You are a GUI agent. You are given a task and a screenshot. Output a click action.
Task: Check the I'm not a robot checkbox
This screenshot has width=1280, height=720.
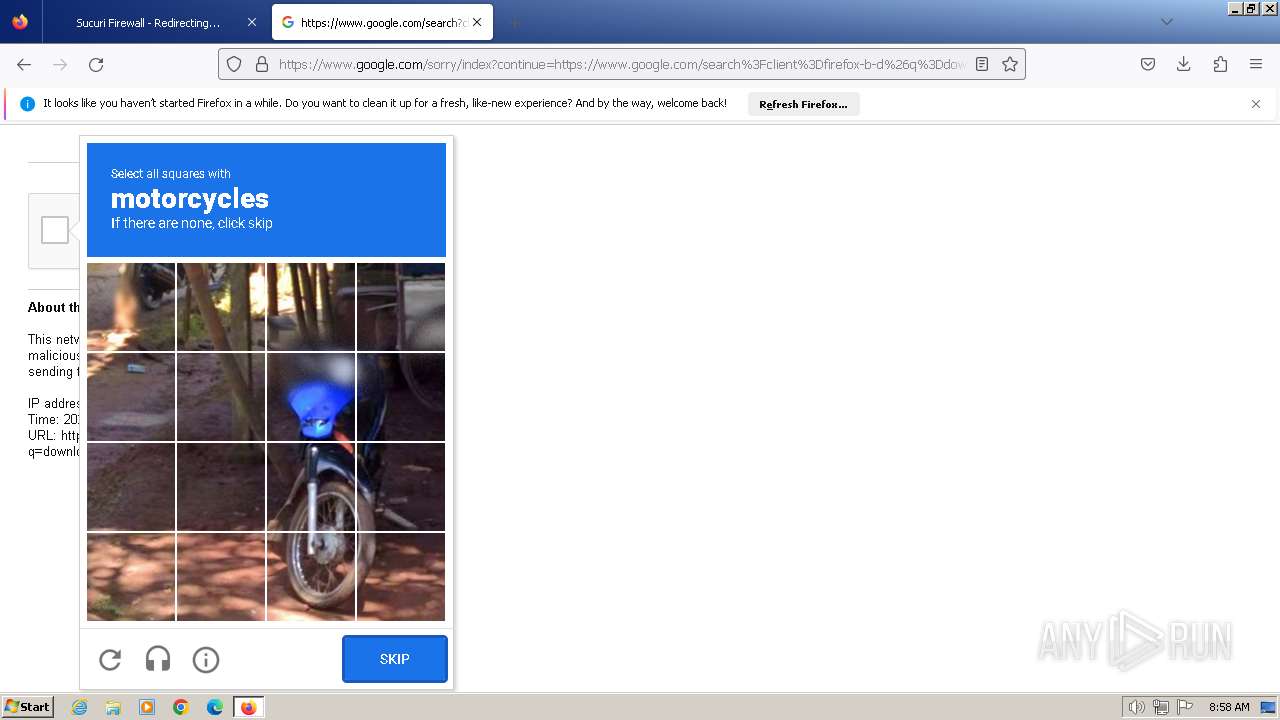55,230
